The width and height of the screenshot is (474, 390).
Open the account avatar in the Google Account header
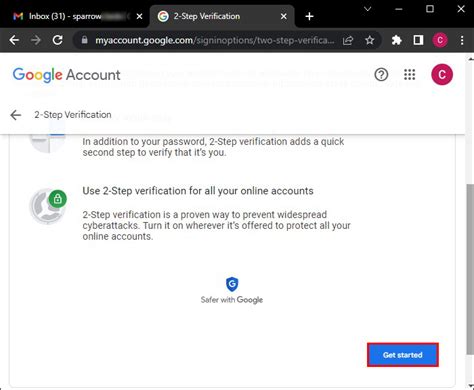(442, 74)
